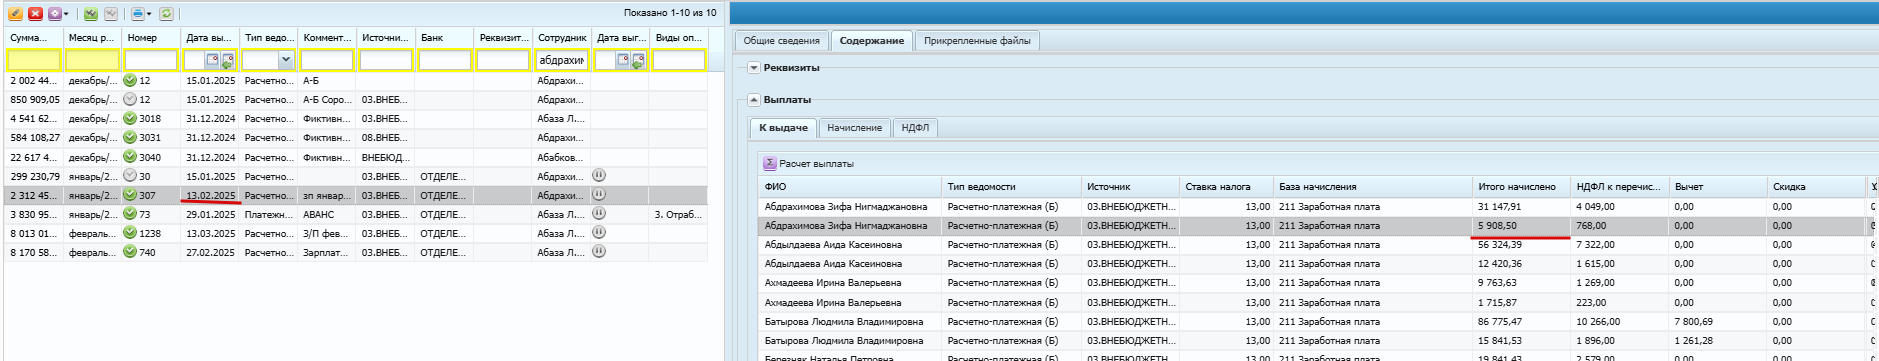Click the grey status icon in row number 30
The image size is (1879, 361).
click(x=130, y=176)
